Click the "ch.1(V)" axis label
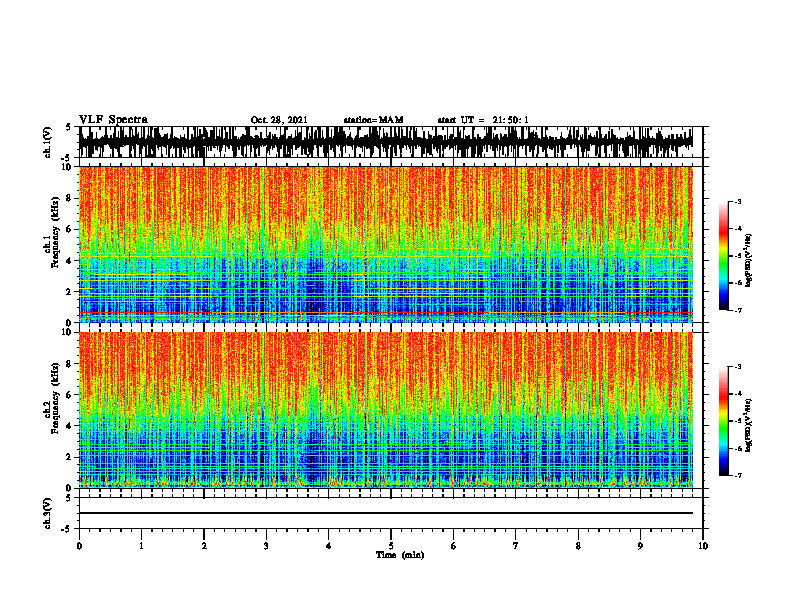Screen dimensions: 792x612 48,142
